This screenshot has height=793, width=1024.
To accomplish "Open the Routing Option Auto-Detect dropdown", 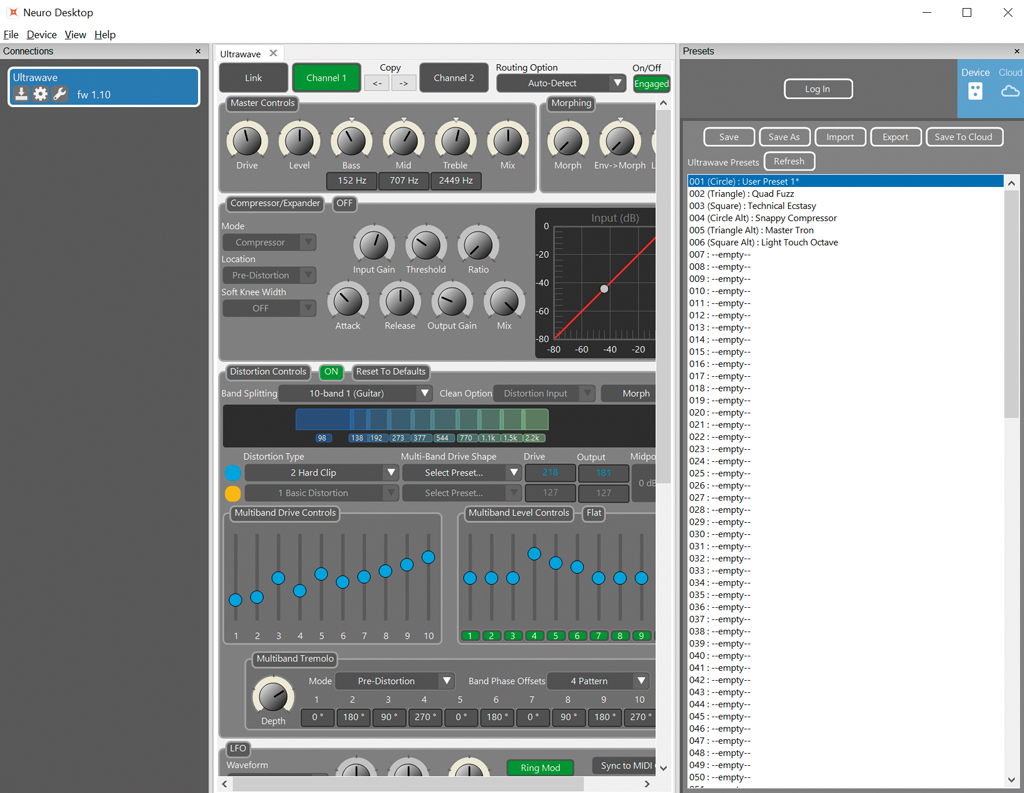I will 560,83.
